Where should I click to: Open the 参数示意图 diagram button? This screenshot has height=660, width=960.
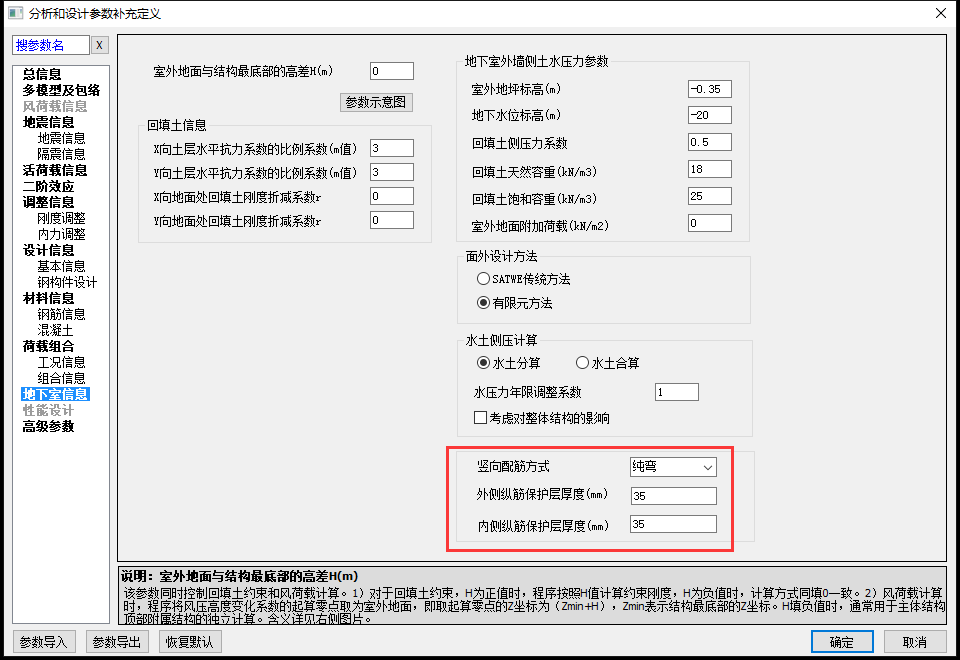pos(376,102)
